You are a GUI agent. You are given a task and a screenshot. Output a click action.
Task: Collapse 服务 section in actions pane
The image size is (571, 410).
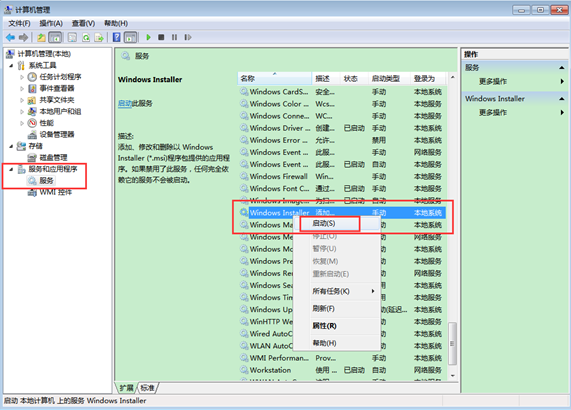tap(561, 68)
